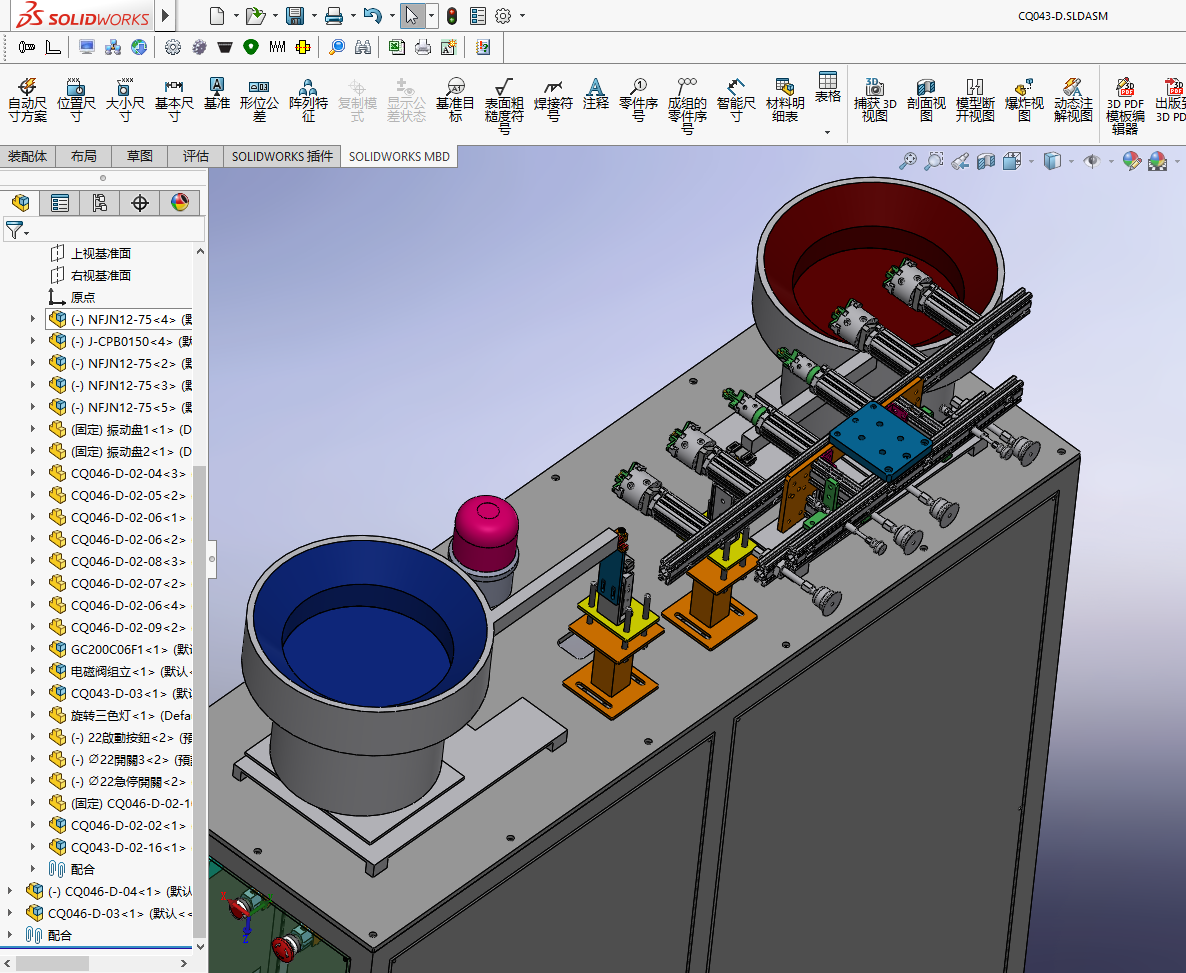The width and height of the screenshot is (1186, 973).
Task: Open the tree filter dropdown
Action: pos(17,229)
